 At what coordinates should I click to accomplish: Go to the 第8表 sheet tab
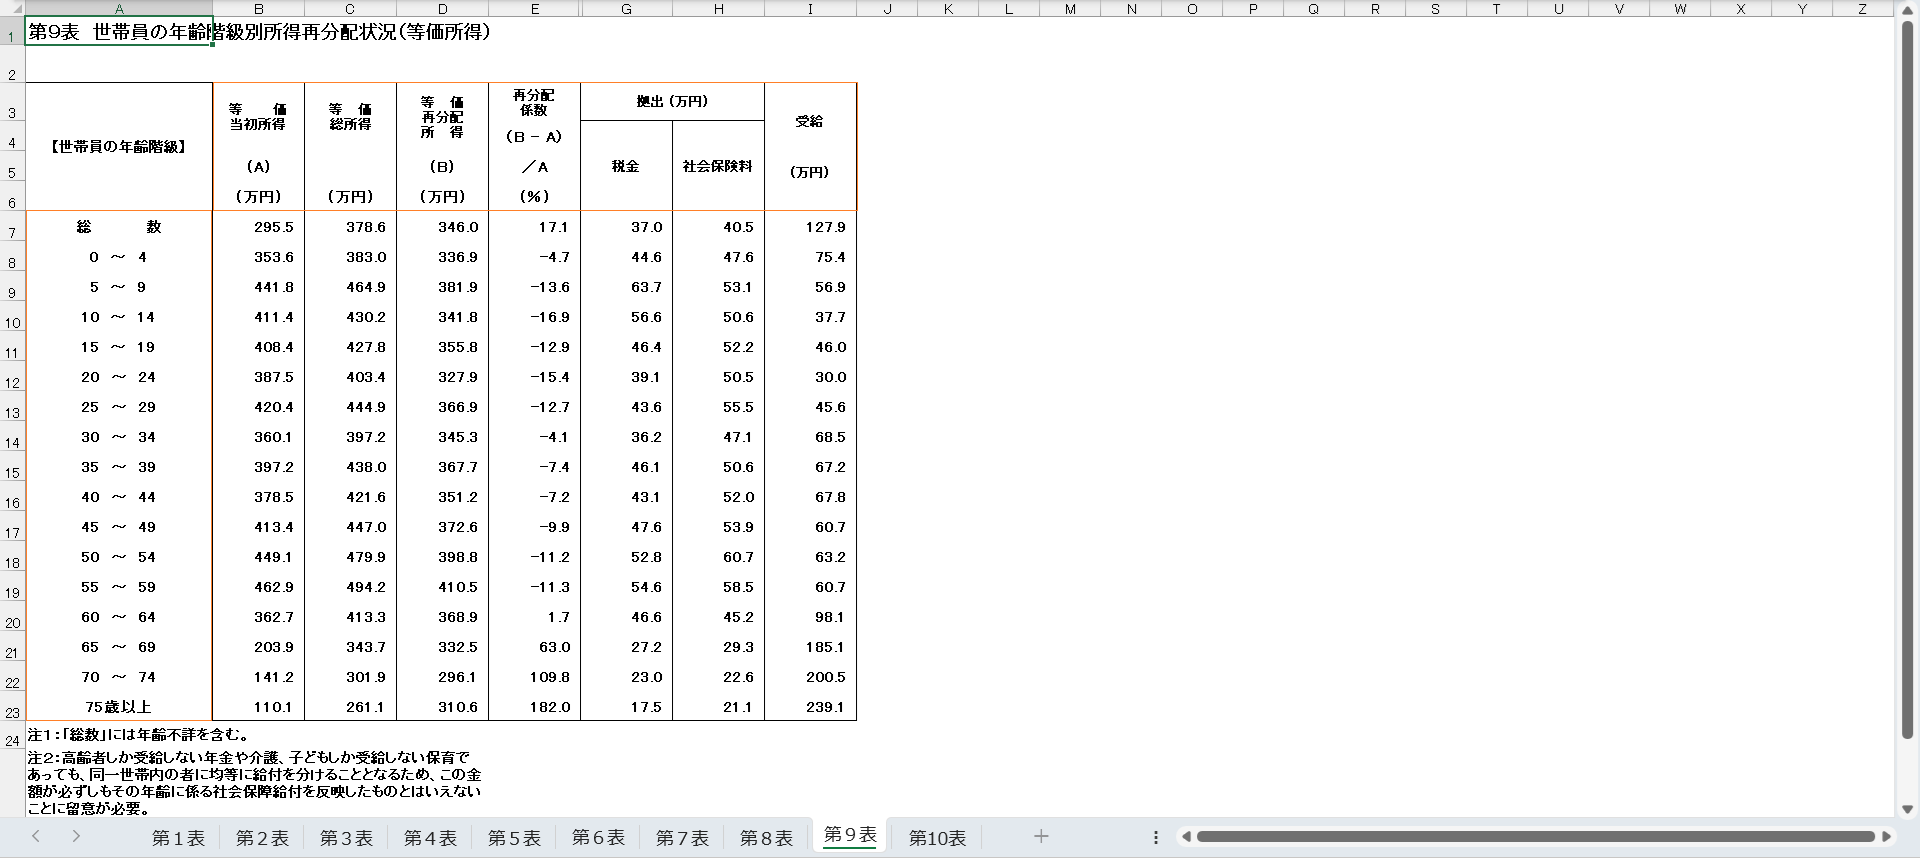(766, 838)
